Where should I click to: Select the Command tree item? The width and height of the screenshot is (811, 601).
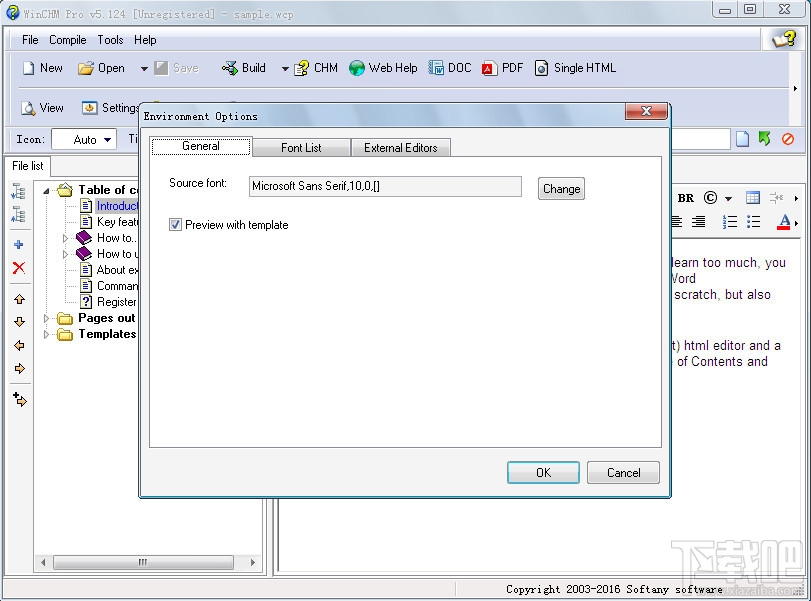[x=117, y=286]
